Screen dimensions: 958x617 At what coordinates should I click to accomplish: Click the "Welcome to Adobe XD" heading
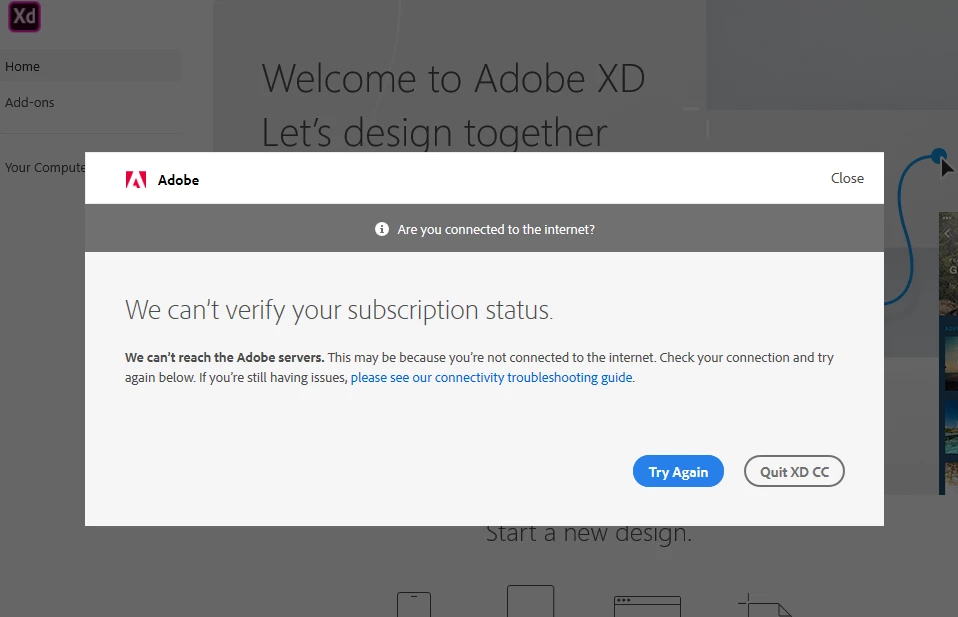[x=453, y=79]
